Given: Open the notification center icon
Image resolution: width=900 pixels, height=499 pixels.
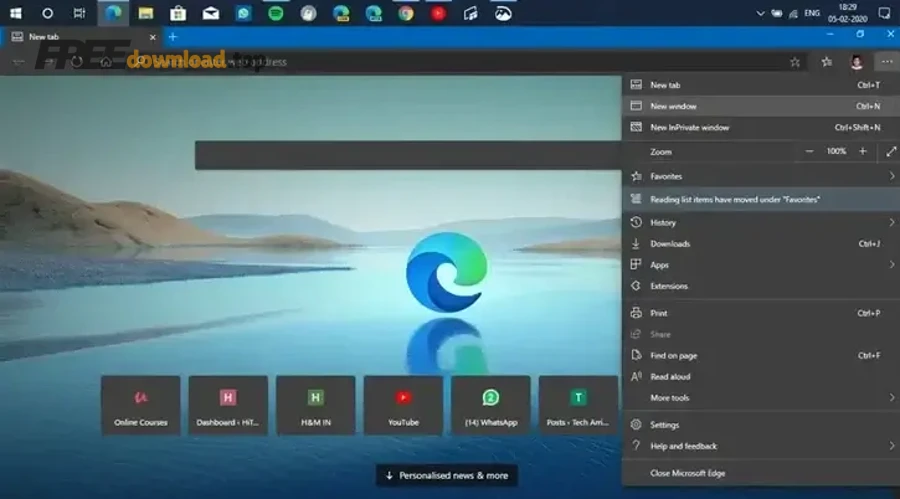Looking at the screenshot, I should (x=885, y=13).
